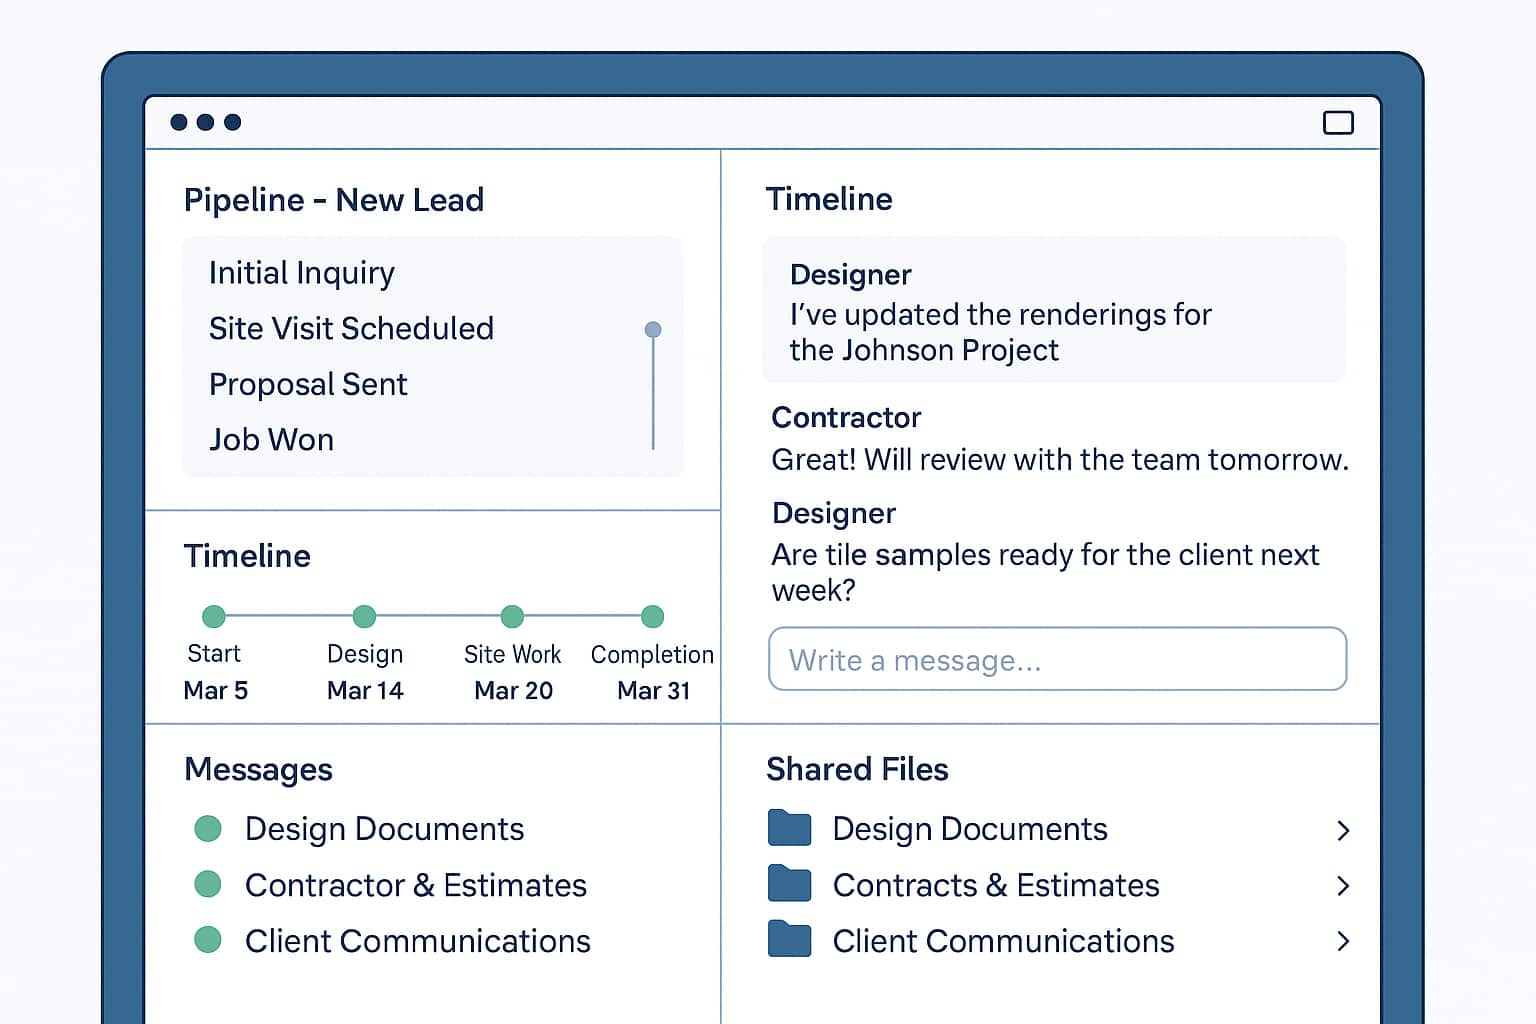Select Job Won pipeline stage
Image resolution: width=1536 pixels, height=1024 pixels.
tap(271, 439)
